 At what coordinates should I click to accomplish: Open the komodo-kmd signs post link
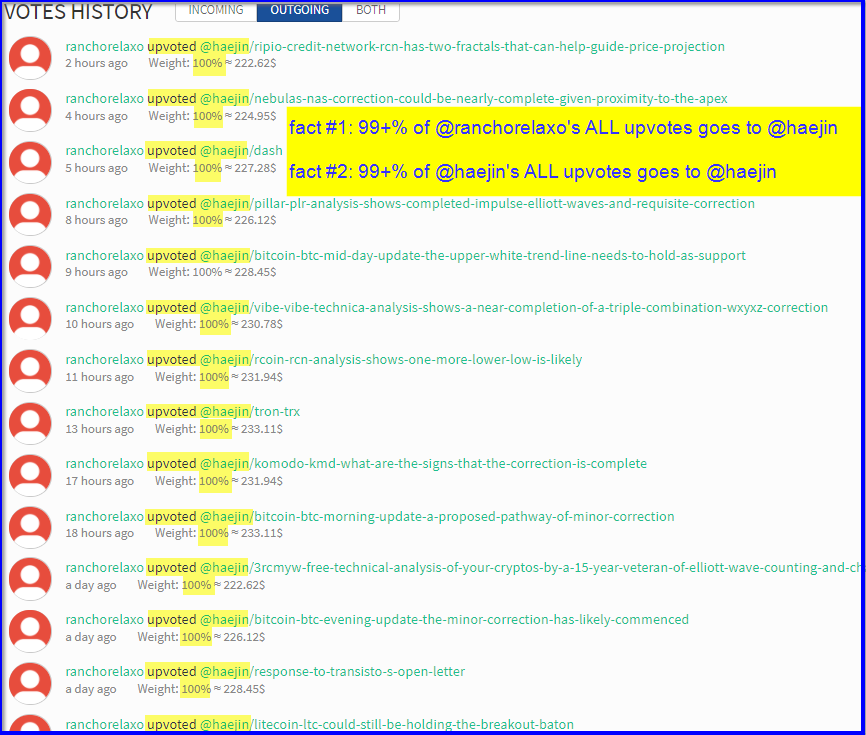[423, 463]
